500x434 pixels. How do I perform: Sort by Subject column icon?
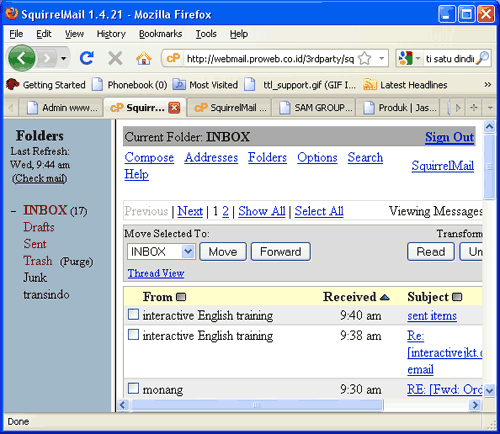tap(458, 297)
